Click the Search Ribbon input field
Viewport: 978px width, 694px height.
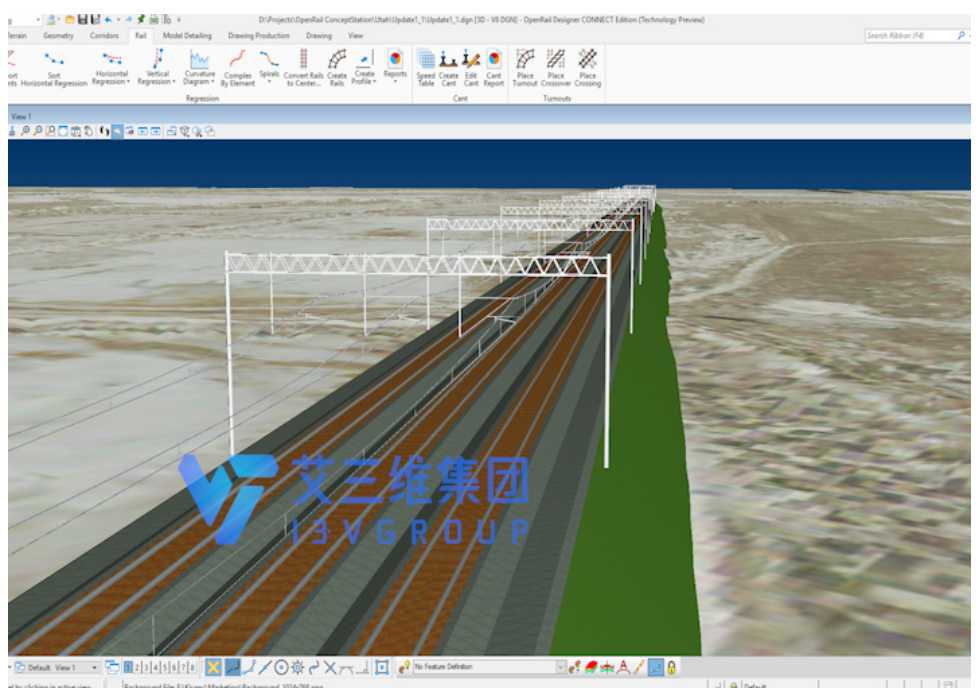[x=911, y=36]
